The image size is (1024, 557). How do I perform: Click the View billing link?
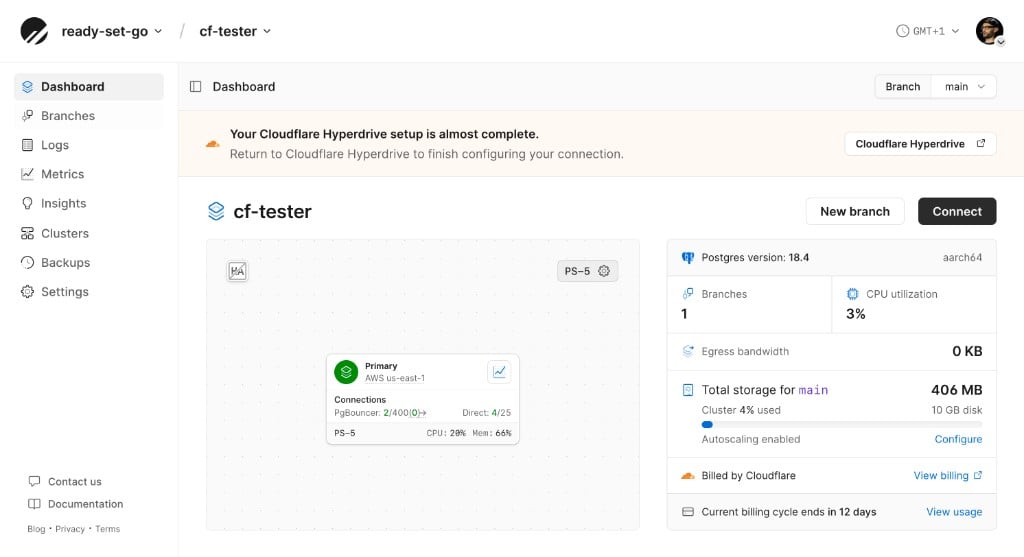[948, 475]
